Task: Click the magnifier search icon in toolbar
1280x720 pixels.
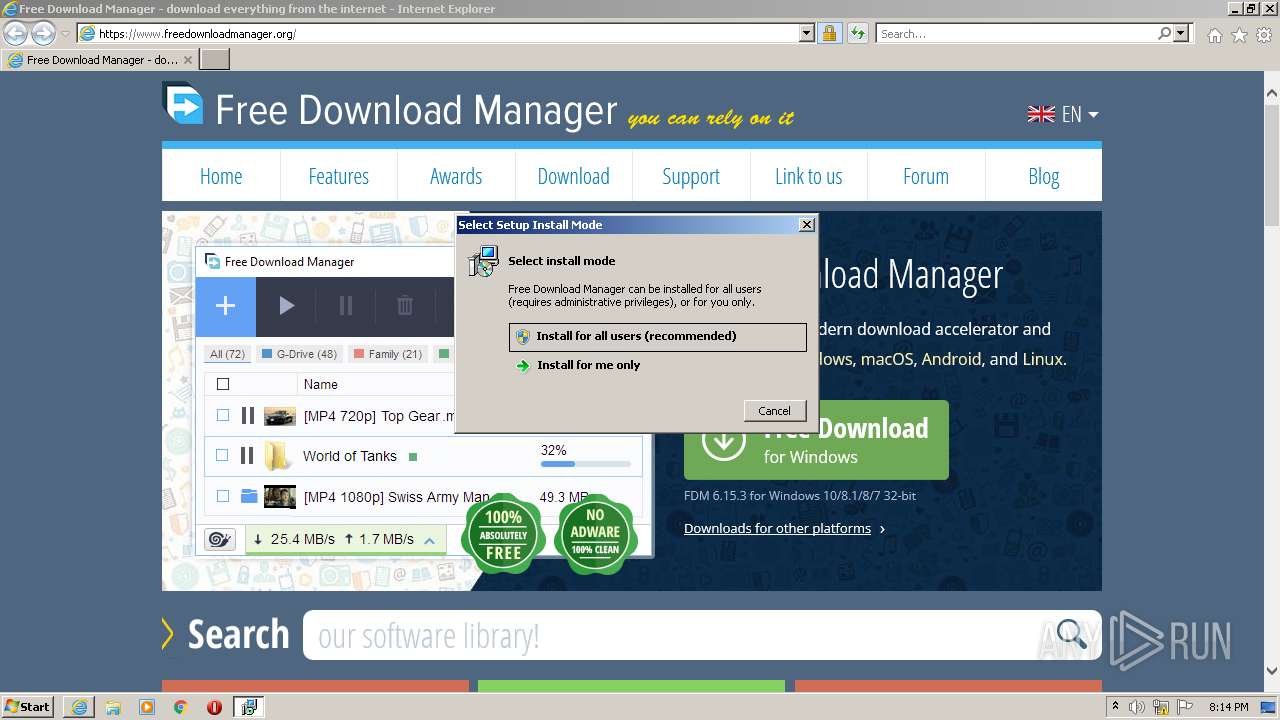Action: click(1164, 33)
